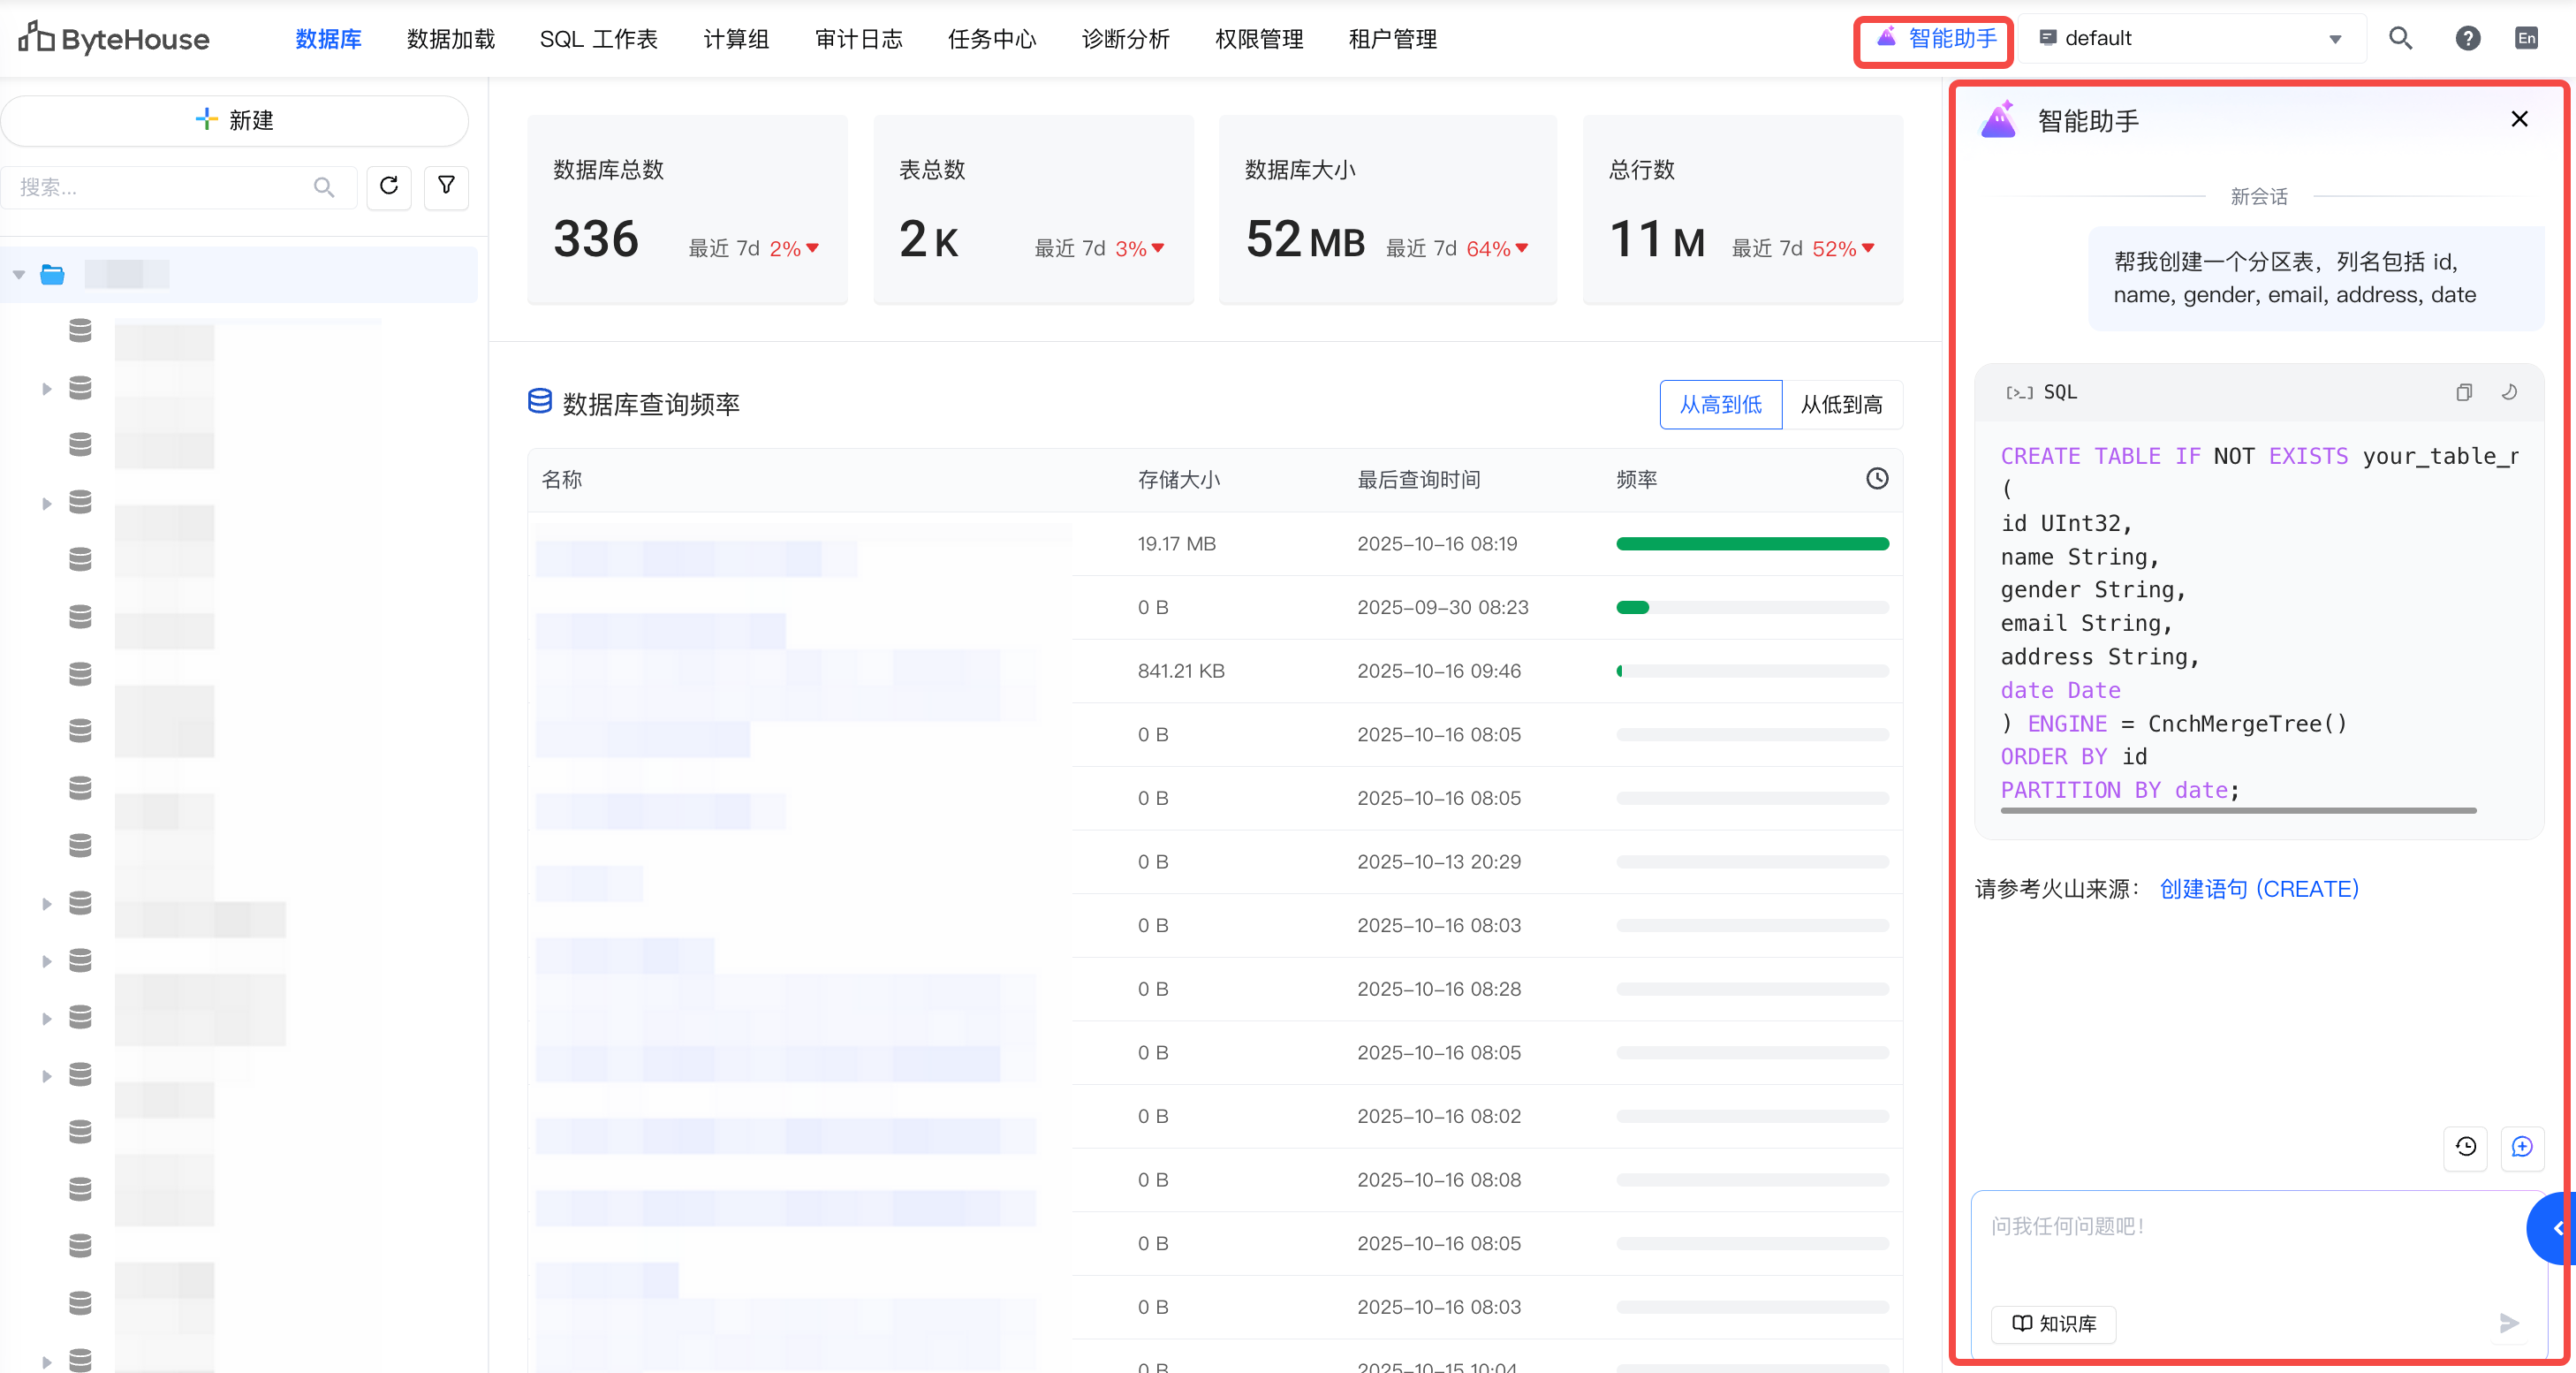Open the chat history clock icon
This screenshot has height=1373, width=2576.
(x=2465, y=1146)
